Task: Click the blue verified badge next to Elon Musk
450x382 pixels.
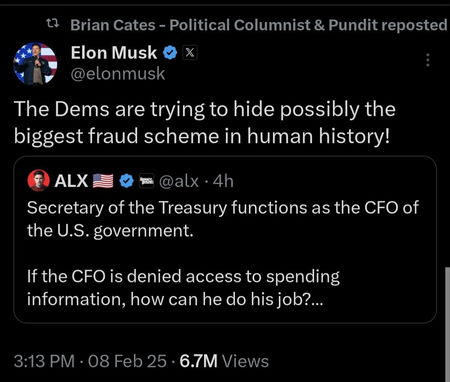Action: 170,53
